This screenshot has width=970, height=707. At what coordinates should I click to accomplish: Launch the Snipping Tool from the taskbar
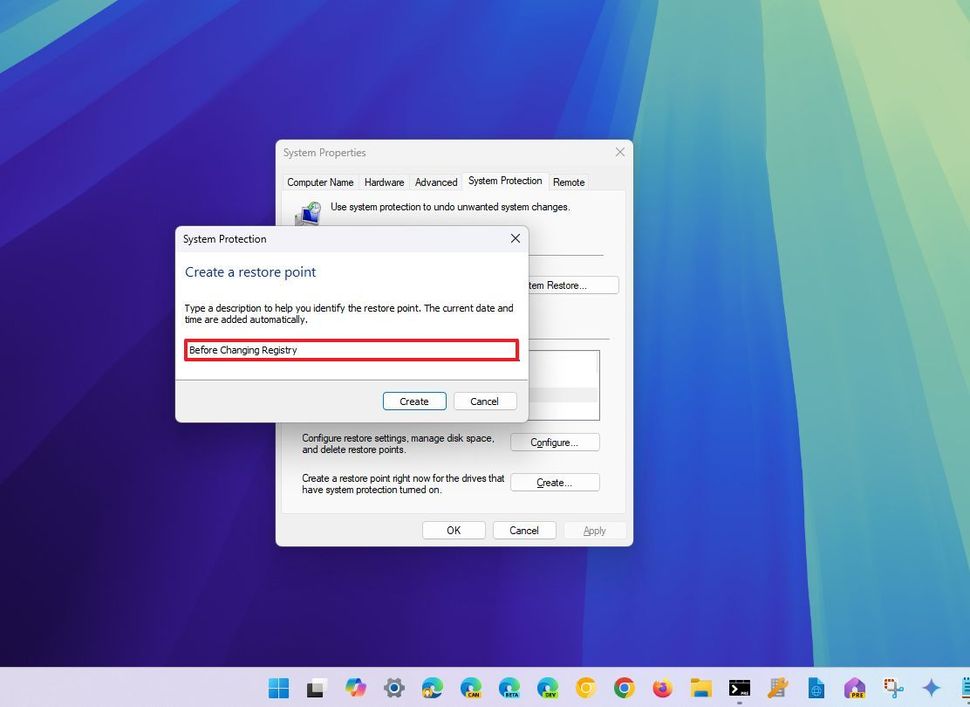point(891,688)
